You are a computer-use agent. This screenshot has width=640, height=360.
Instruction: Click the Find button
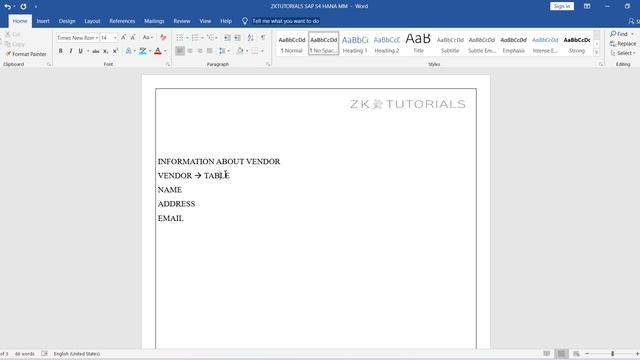619,34
